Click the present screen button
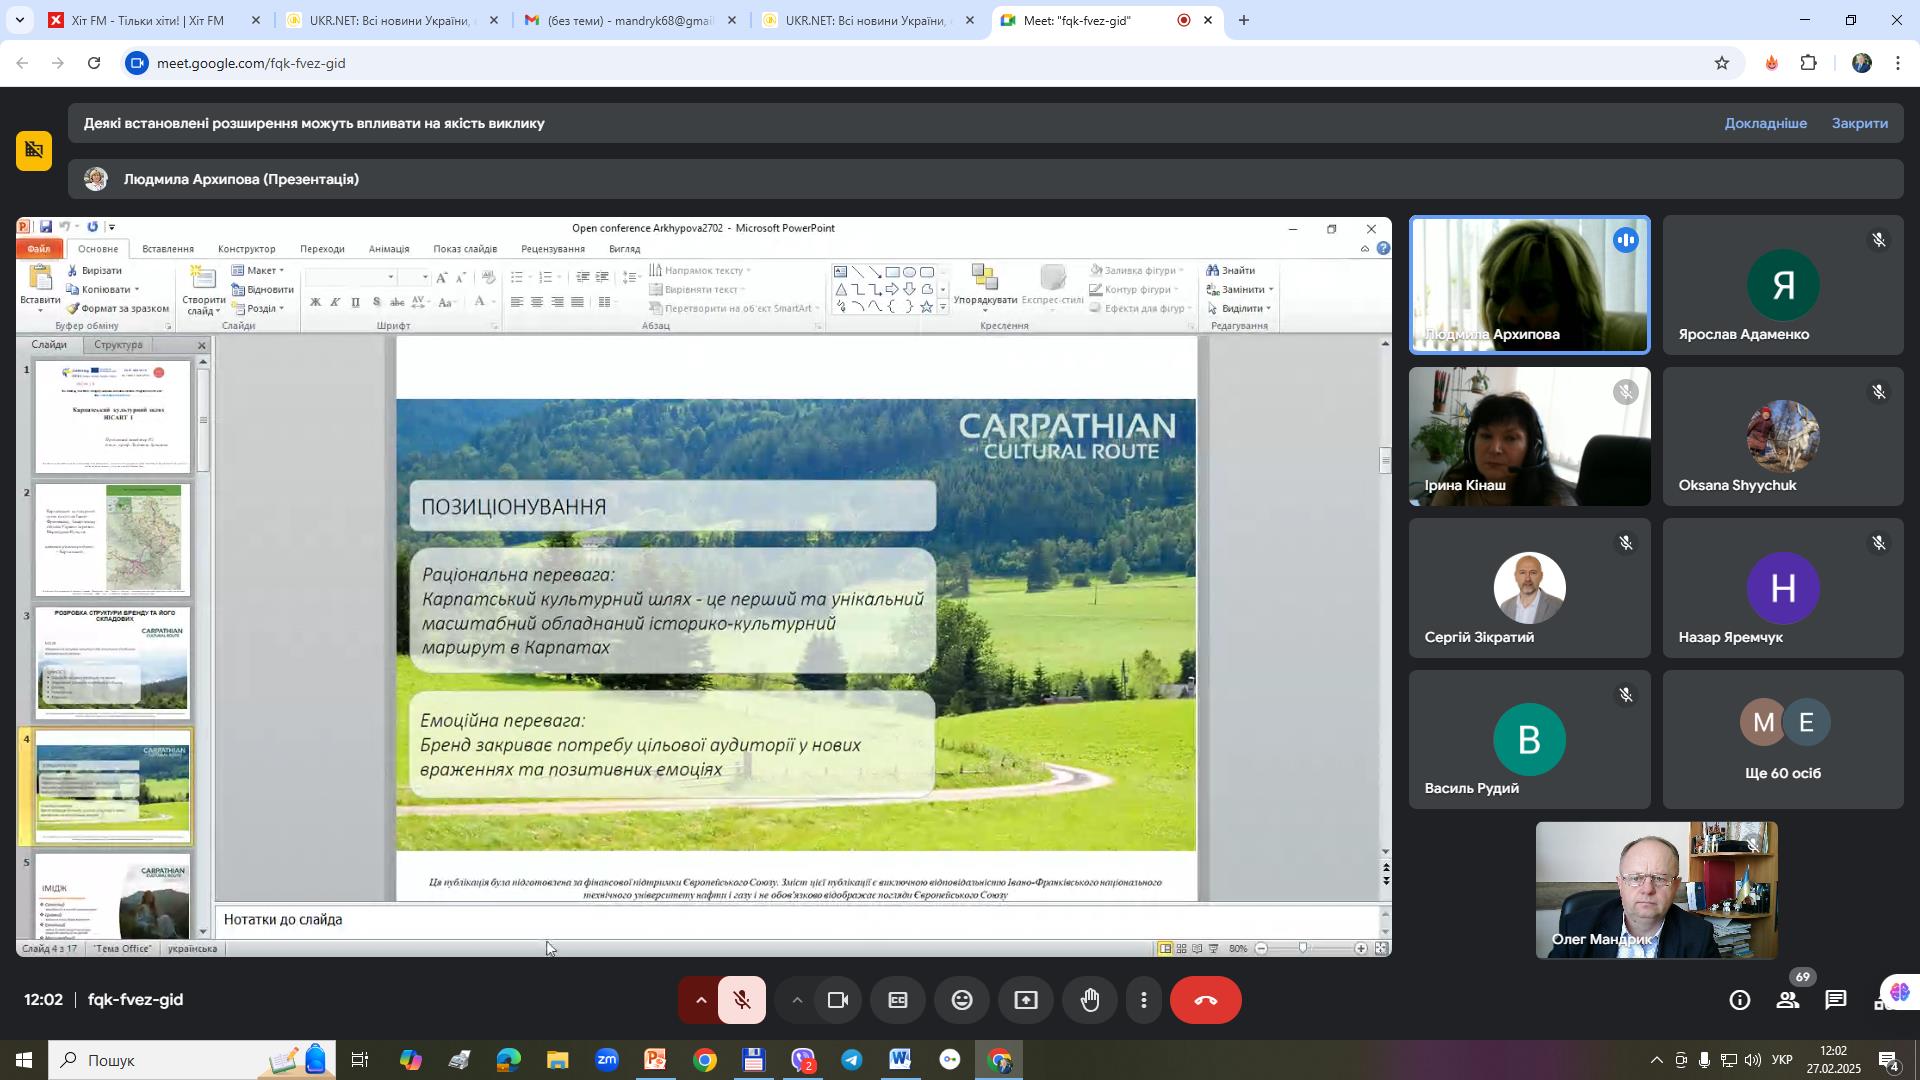 1026,1001
